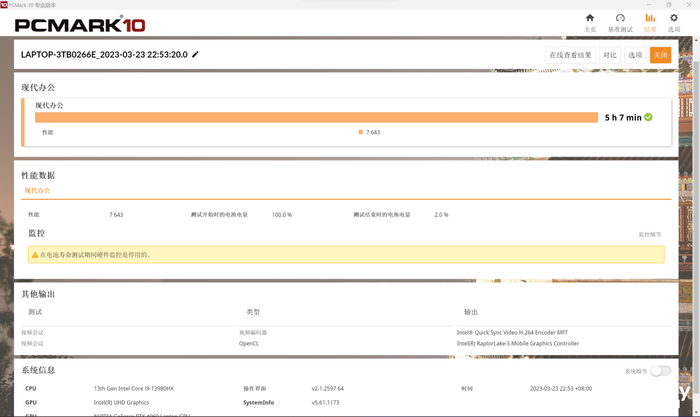
Task: Maximize the PCMark 10 window
Action: (x=668, y=4)
